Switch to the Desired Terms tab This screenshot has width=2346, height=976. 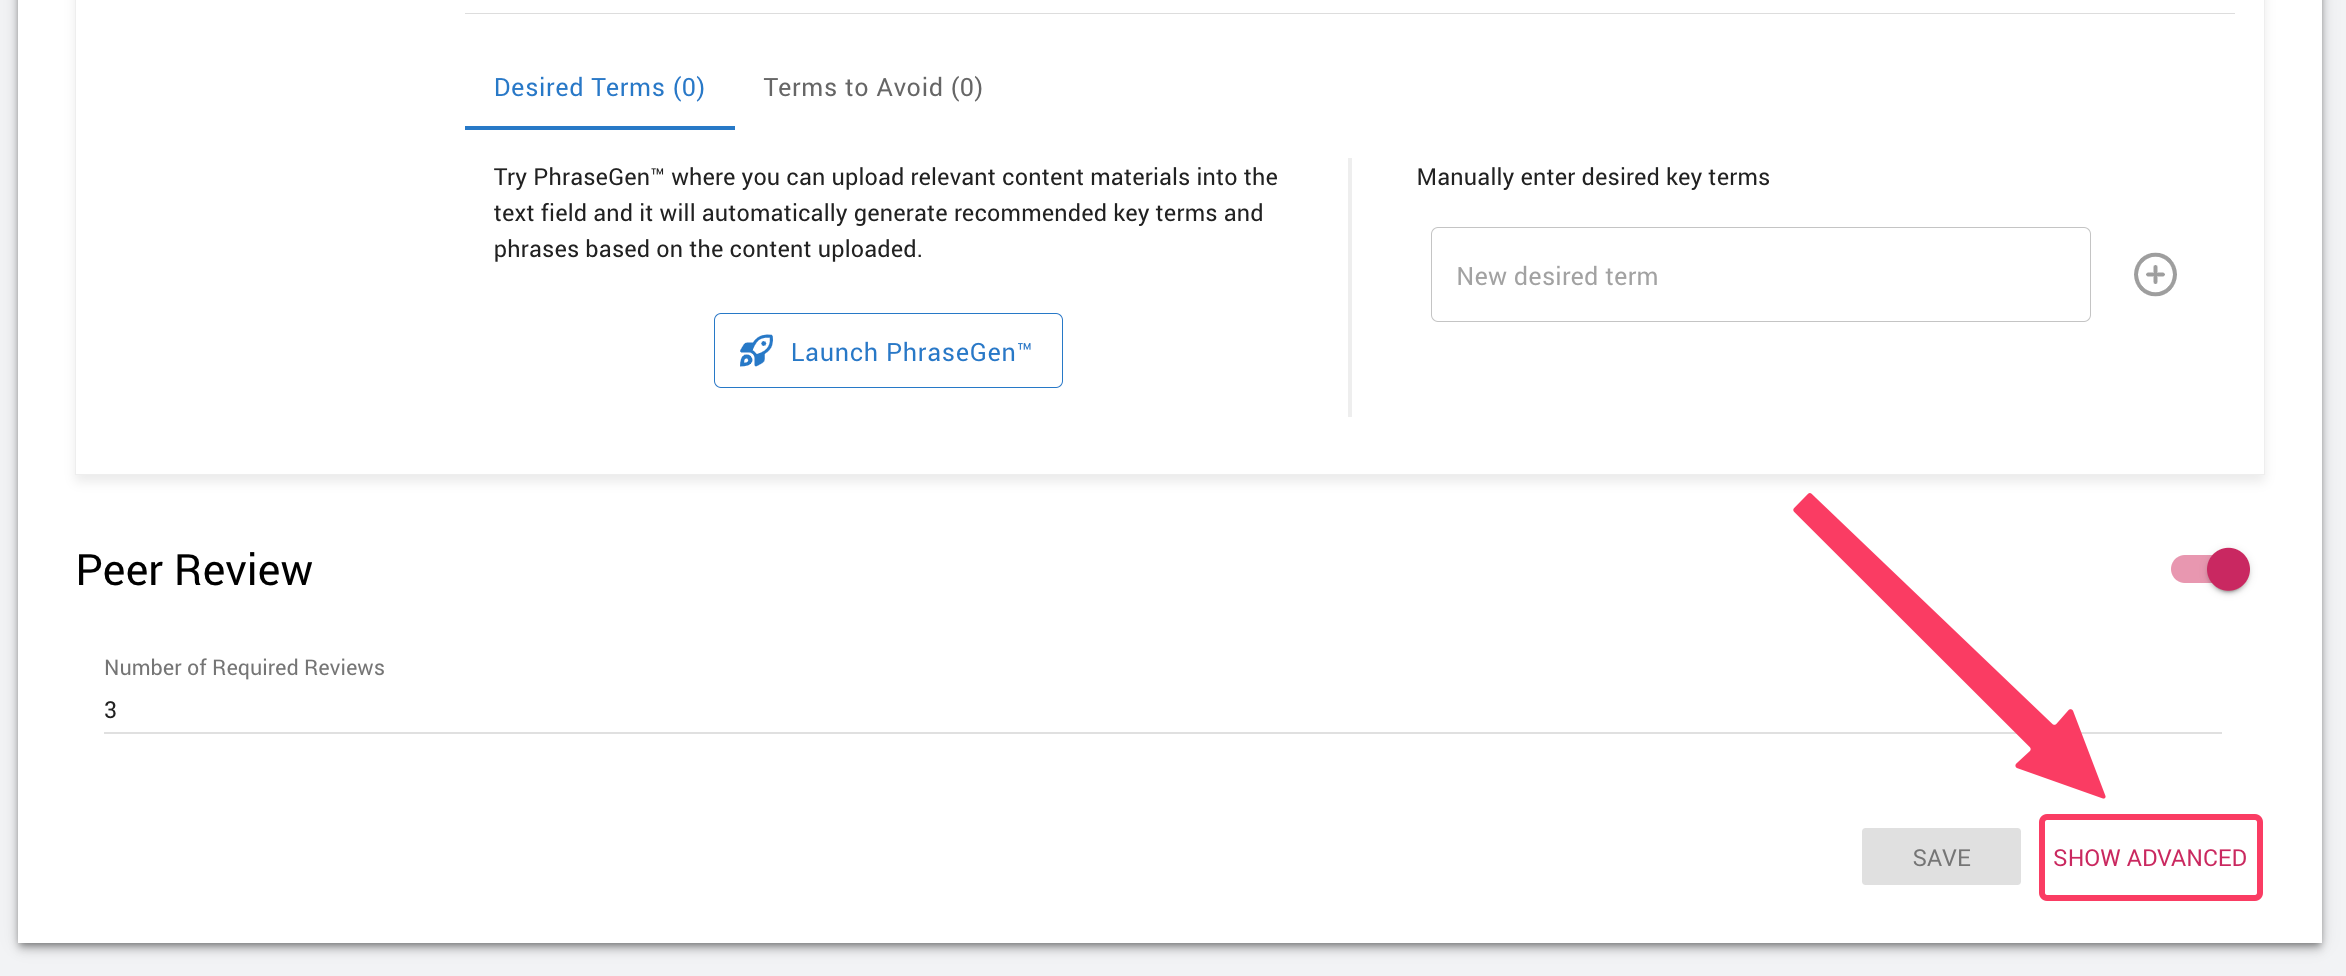coord(599,88)
